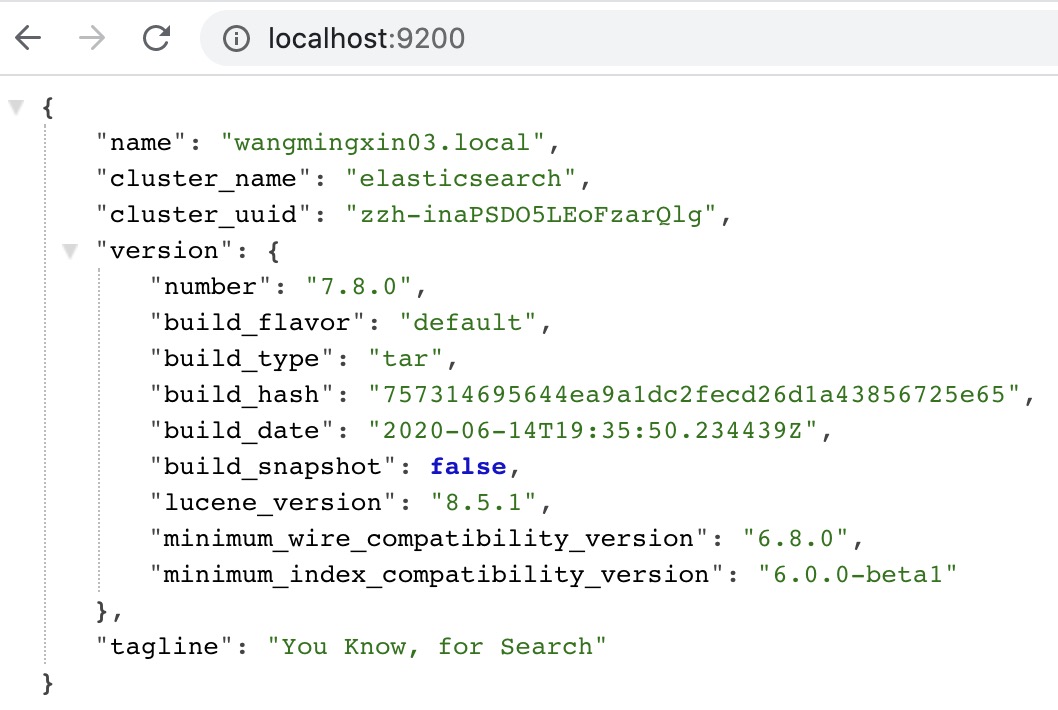Click the "wangmingxin03.local" name value
Screen dimensions: 1058x710
pyautogui.click(x=389, y=142)
